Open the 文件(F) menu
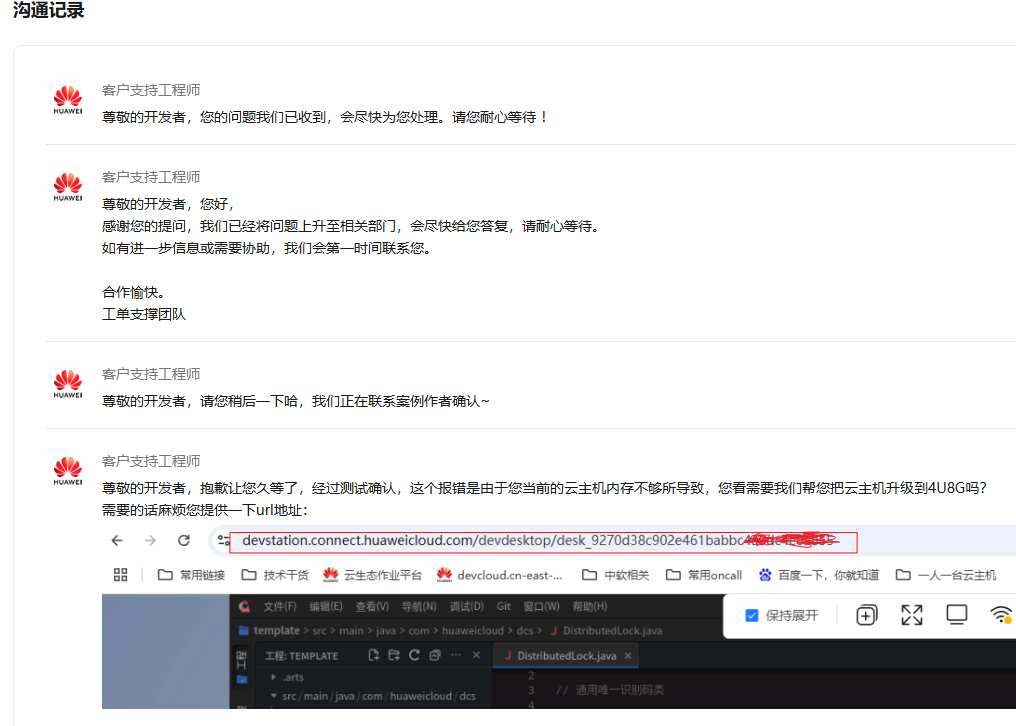Screen dimensions: 1016x726 [x=279, y=606]
